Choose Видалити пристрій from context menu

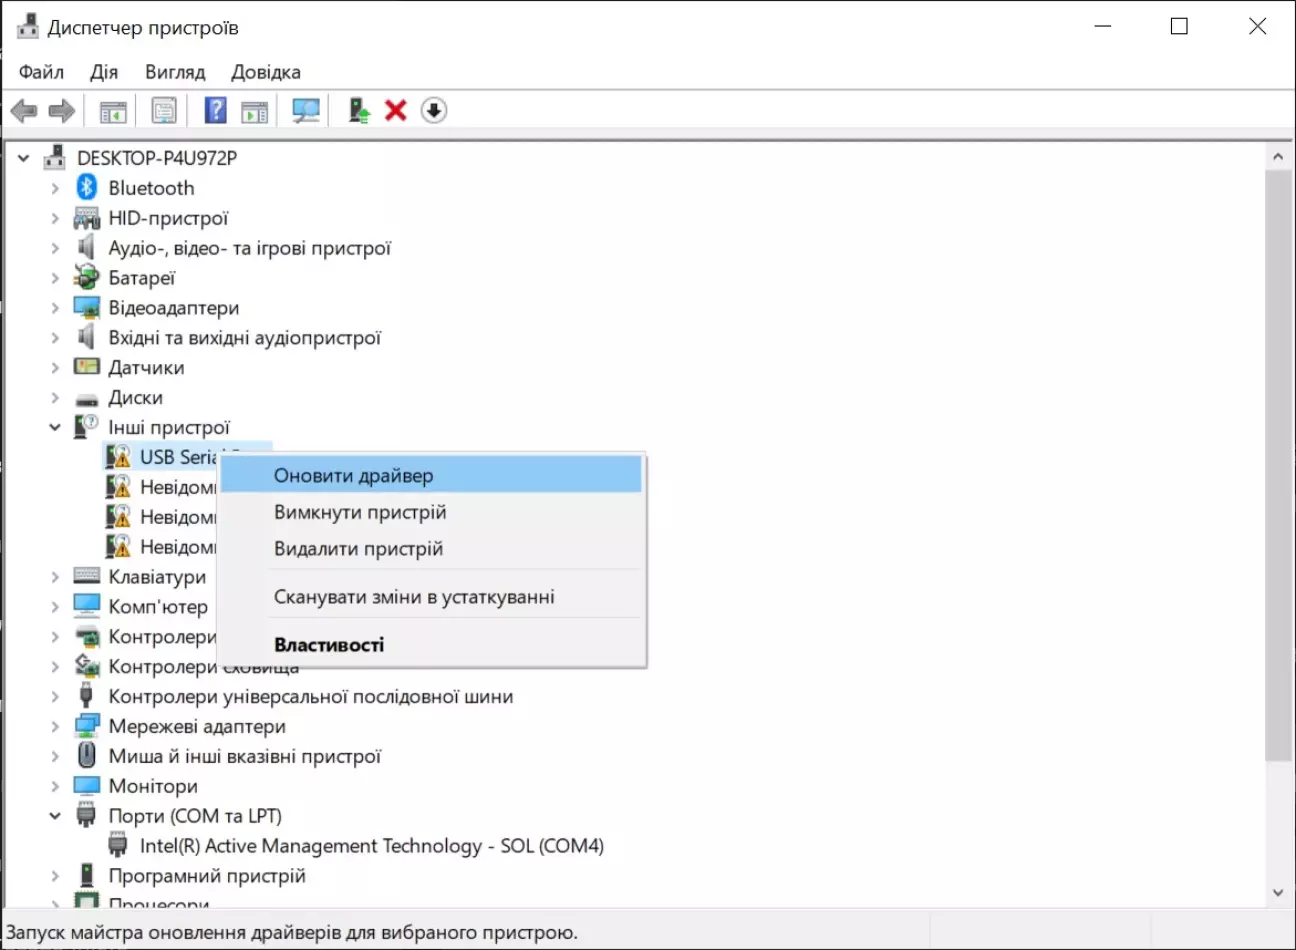[x=358, y=549]
